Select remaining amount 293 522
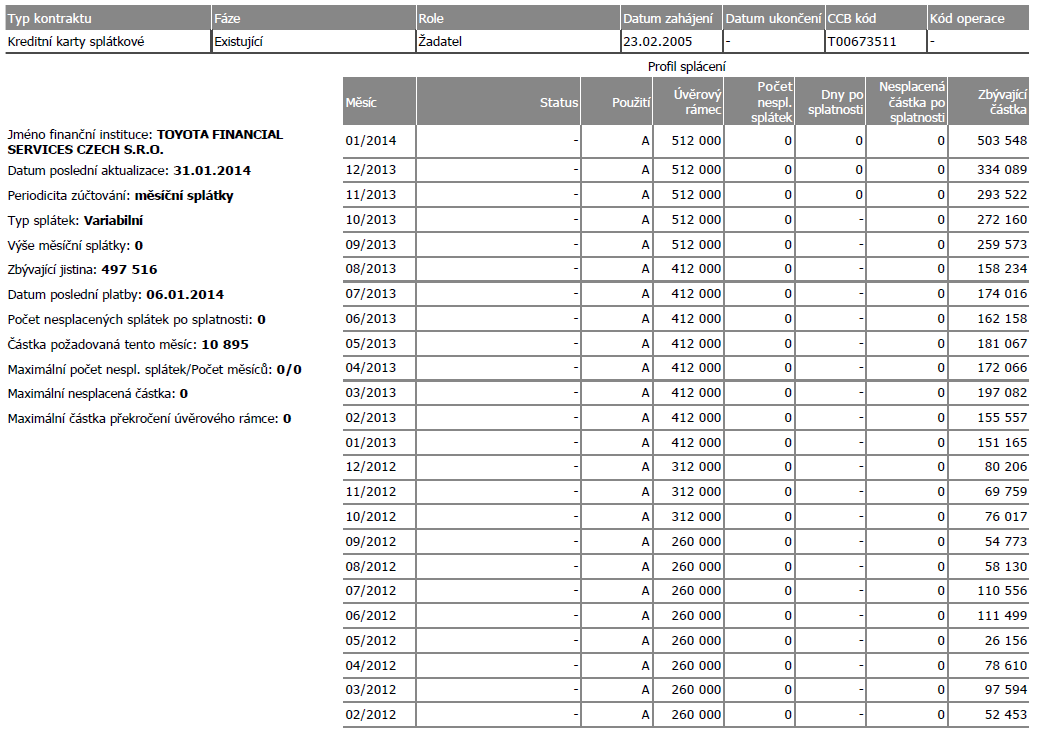 (x=989, y=195)
